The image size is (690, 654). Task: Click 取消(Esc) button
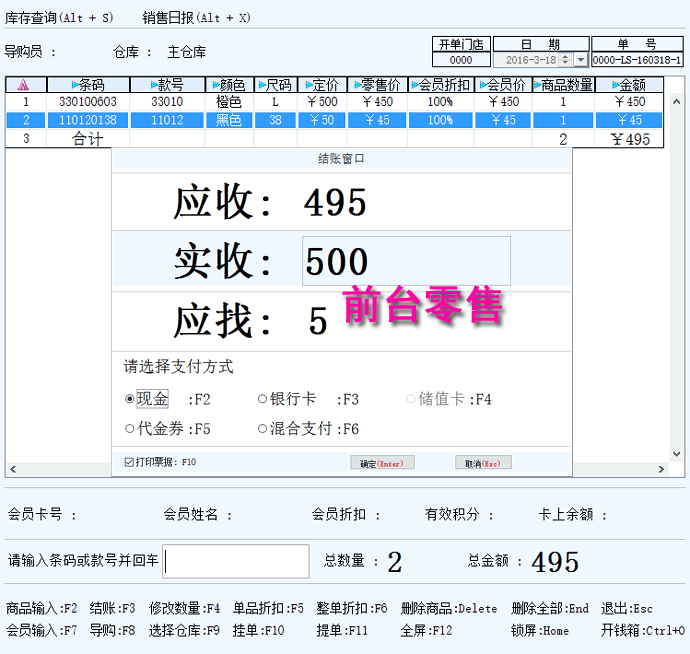coord(483,463)
